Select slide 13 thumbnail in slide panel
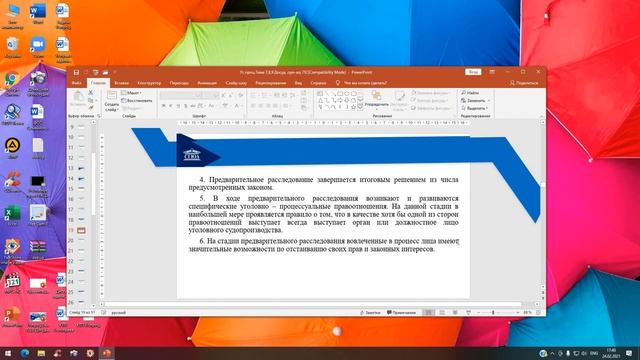This screenshot has width=640, height=360. coord(82,168)
